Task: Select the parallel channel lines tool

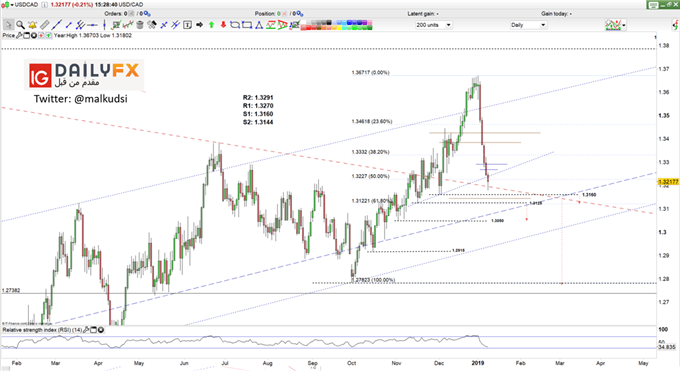Action: pos(80,25)
